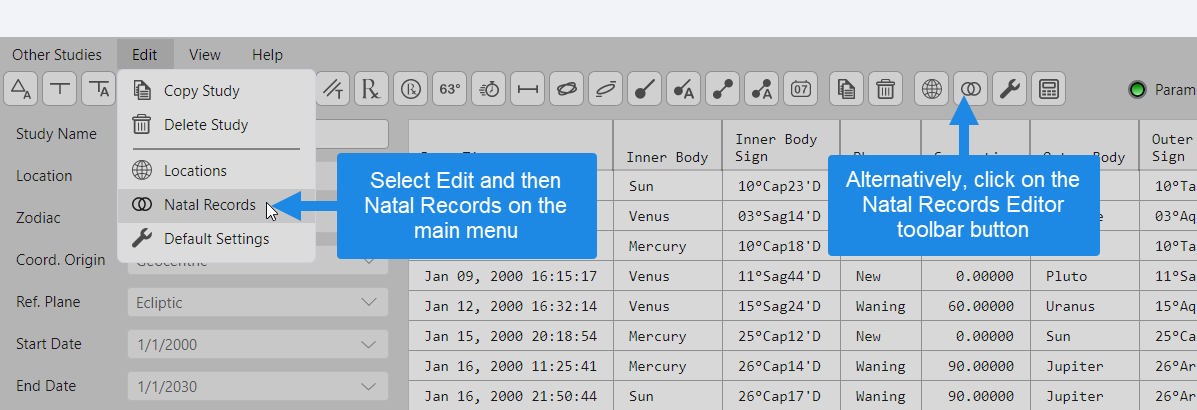Click the Natal Records Editor toolbar button
The height and width of the screenshot is (410, 1197).
pyautogui.click(x=969, y=90)
